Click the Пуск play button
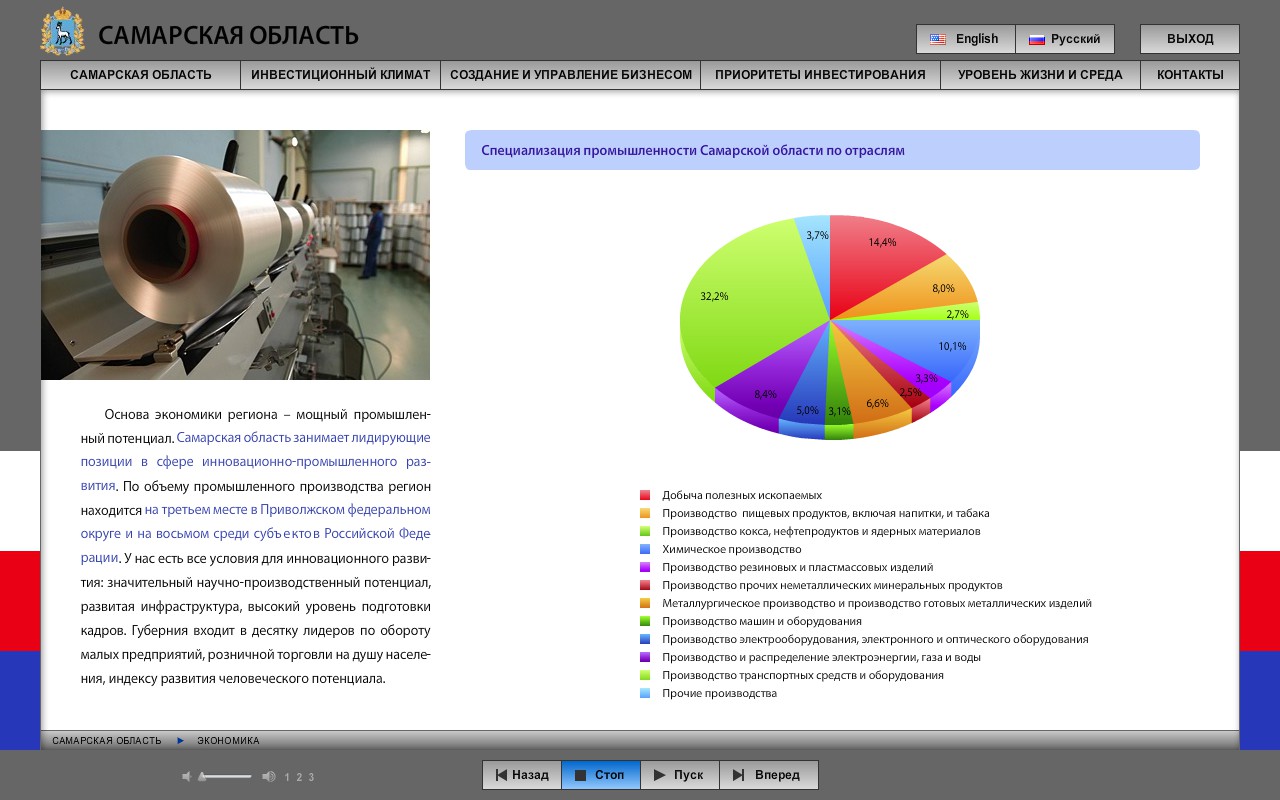The width and height of the screenshot is (1280, 800). pos(680,775)
